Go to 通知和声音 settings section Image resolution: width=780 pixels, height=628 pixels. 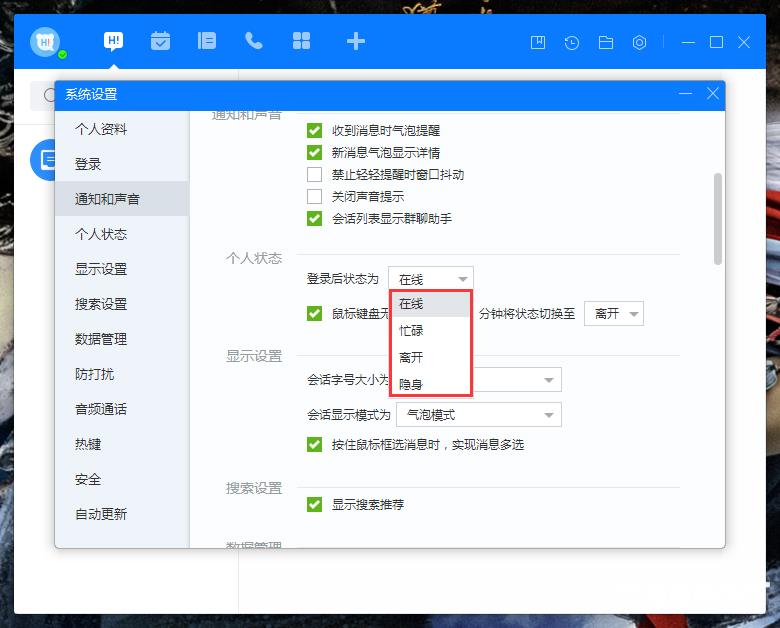coord(122,199)
